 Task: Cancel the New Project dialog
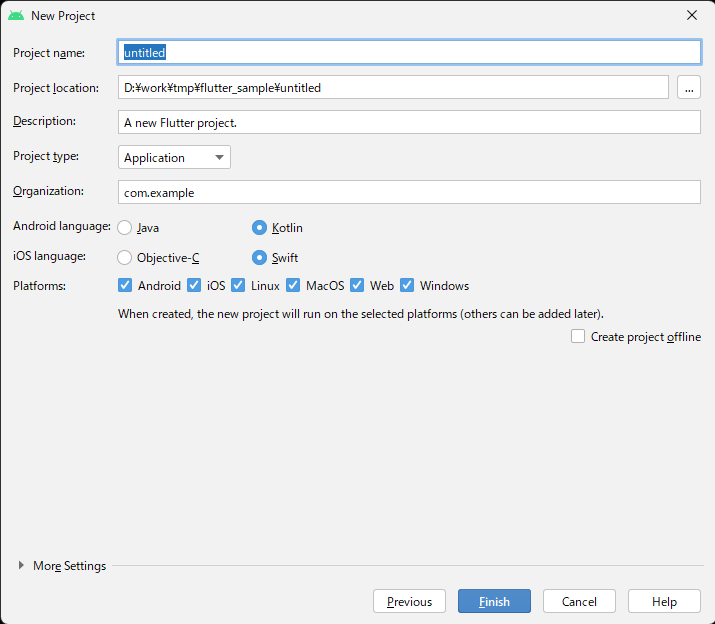(x=579, y=601)
